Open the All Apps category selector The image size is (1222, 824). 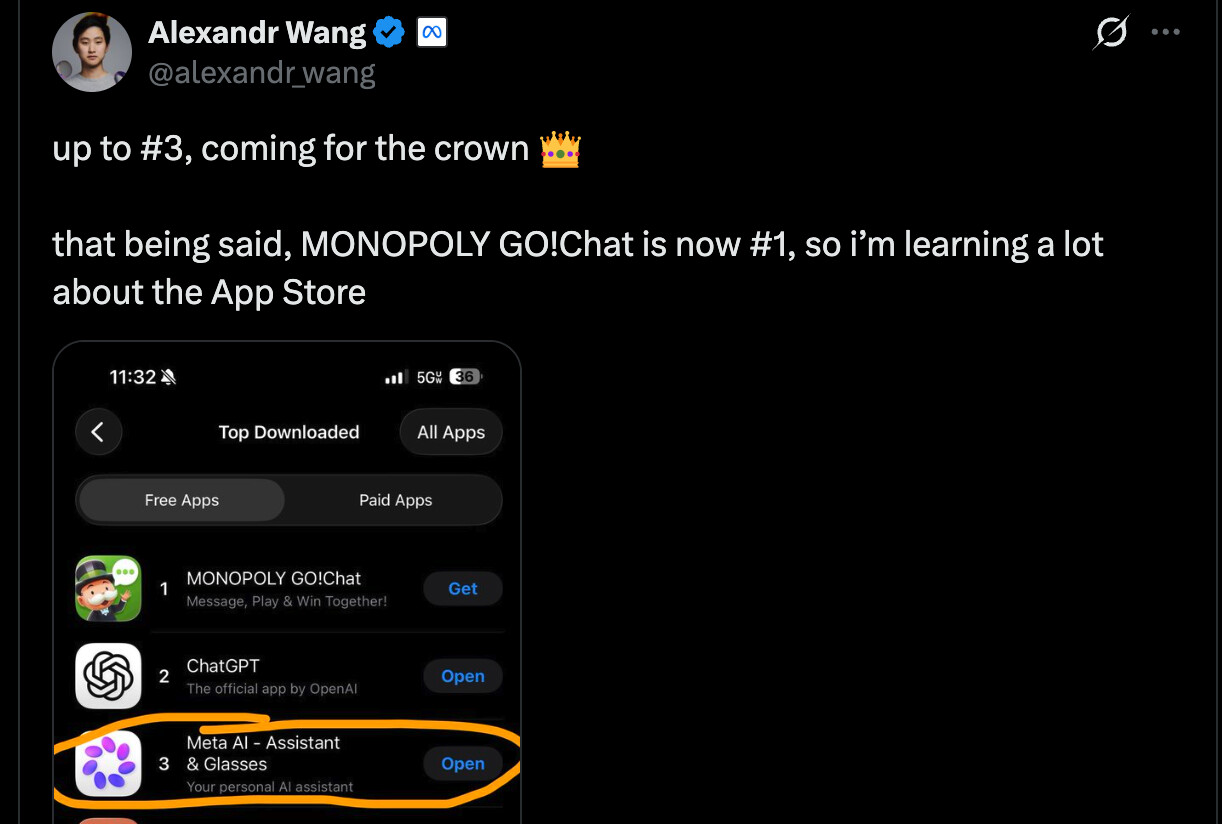[x=451, y=432]
